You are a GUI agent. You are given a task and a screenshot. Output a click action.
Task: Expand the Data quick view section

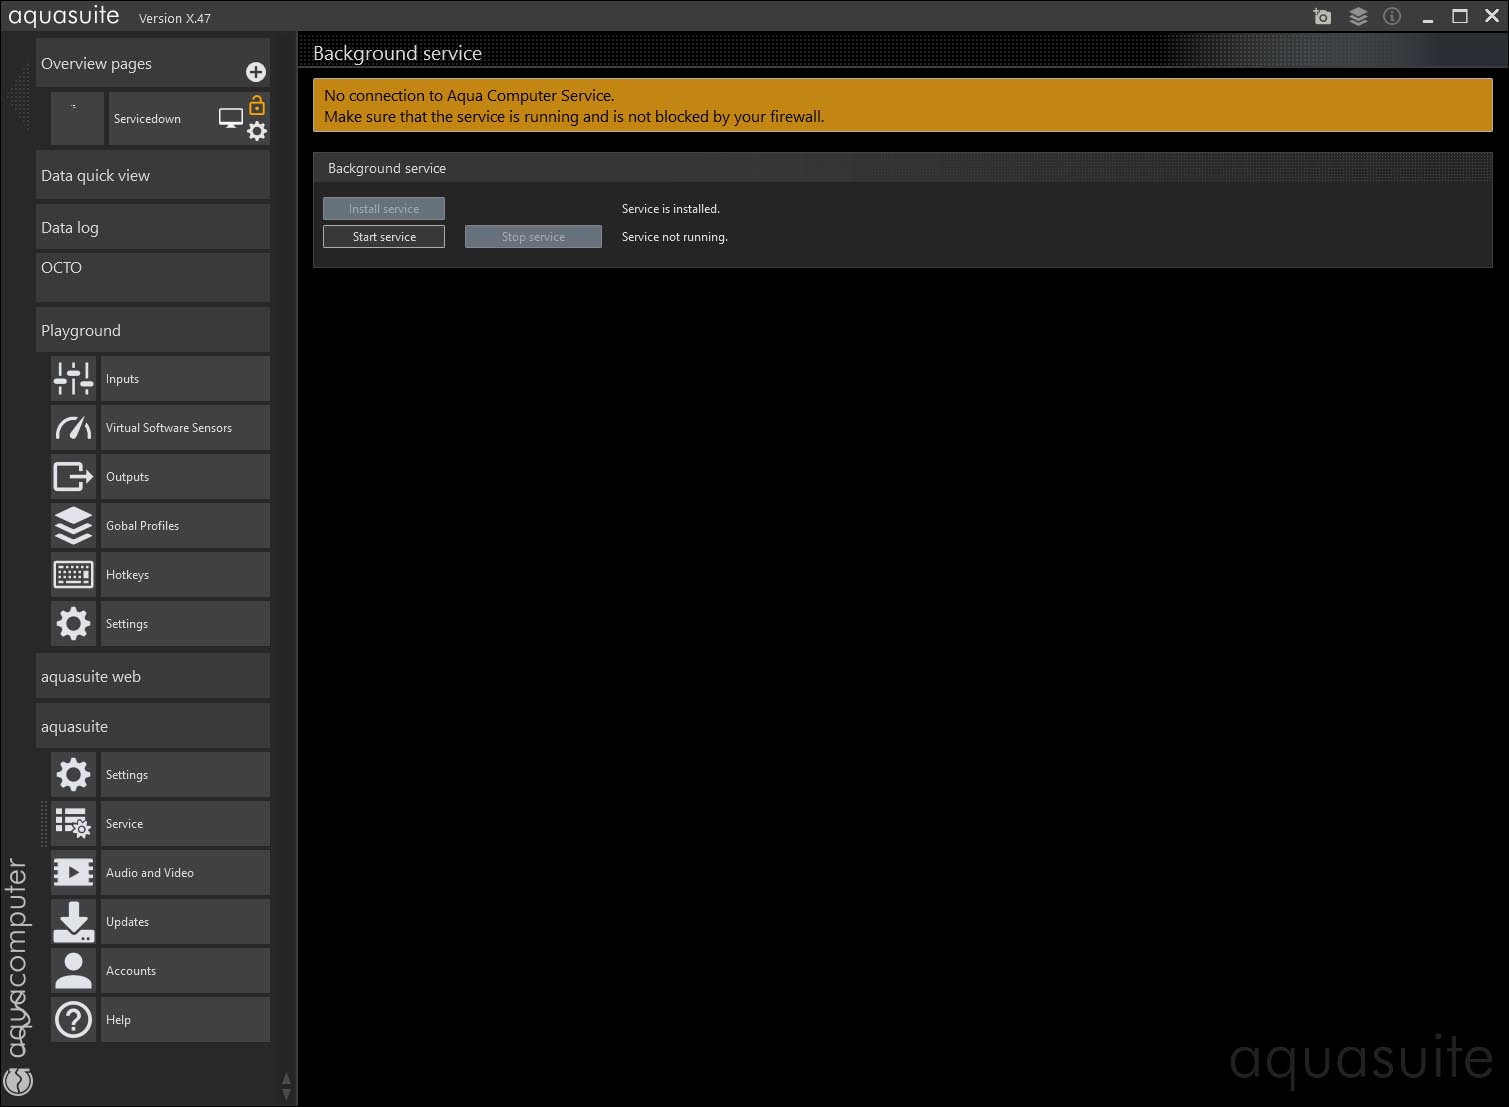[x=153, y=175]
